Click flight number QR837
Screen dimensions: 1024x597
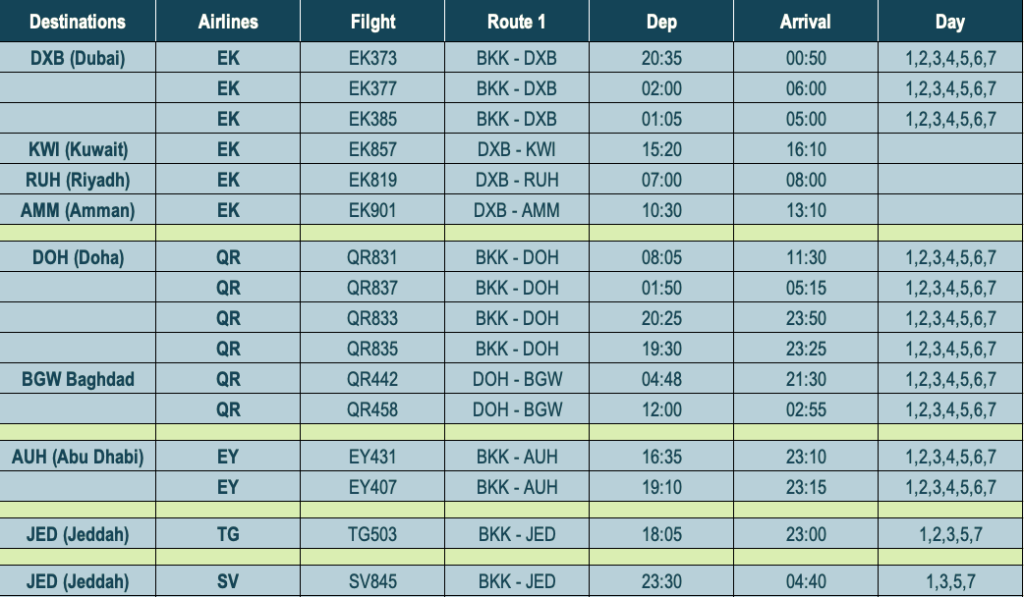[372, 288]
